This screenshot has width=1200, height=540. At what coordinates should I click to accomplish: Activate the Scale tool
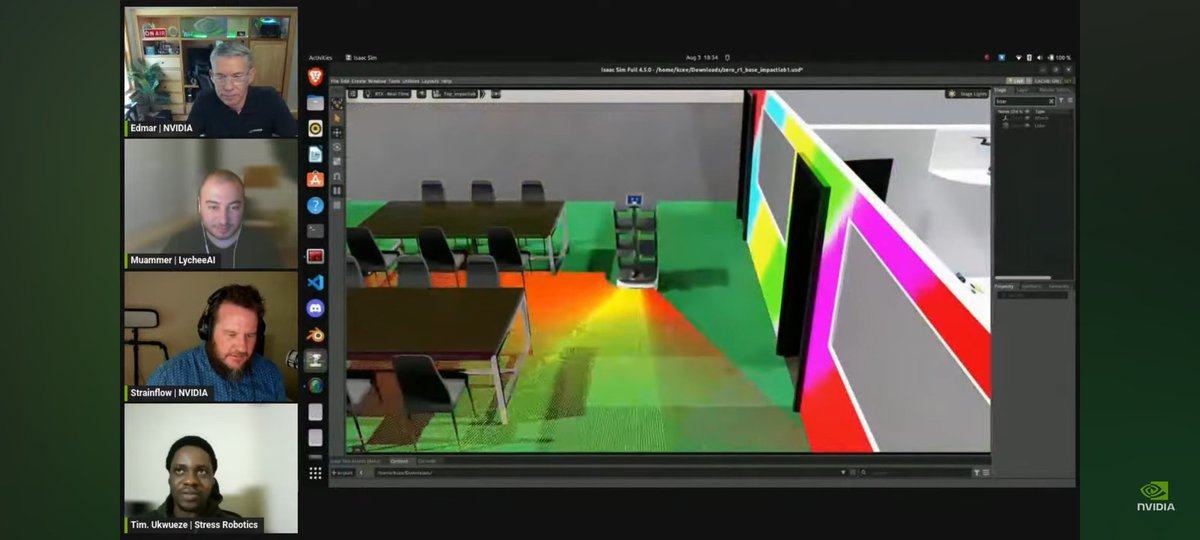[337, 161]
